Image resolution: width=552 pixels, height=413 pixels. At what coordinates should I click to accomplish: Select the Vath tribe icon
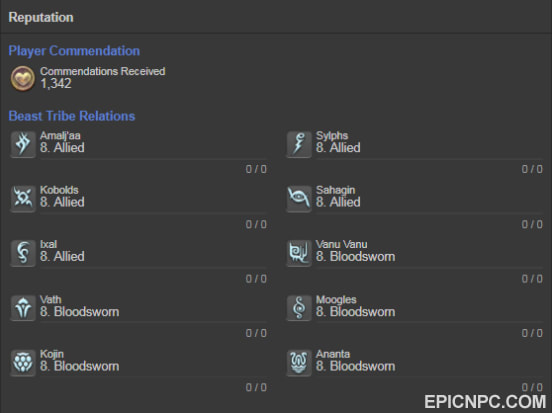(x=23, y=308)
